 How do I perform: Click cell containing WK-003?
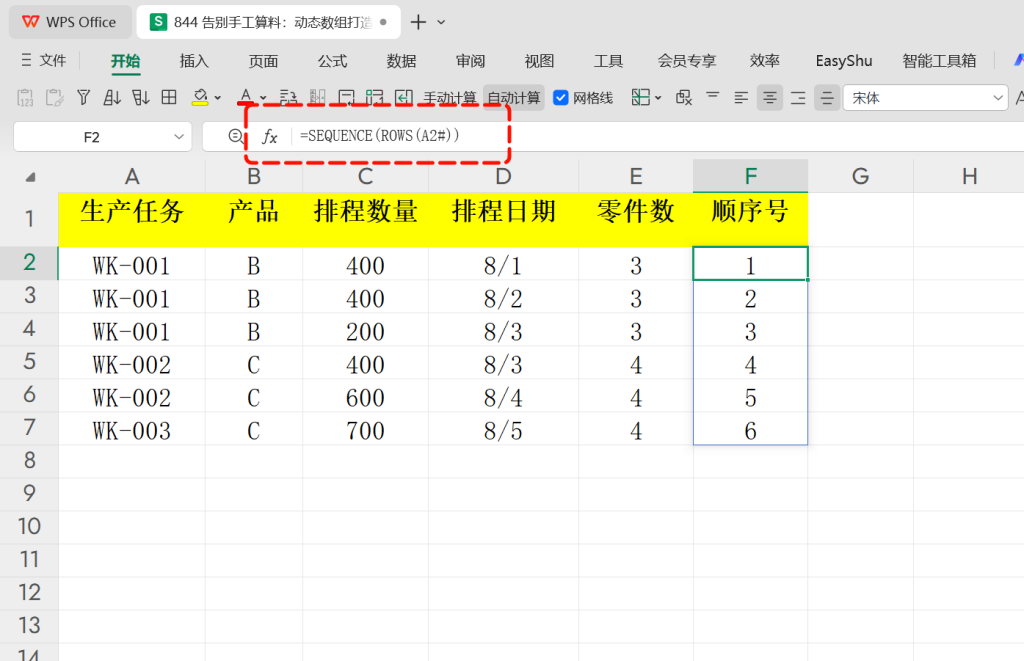[x=132, y=429]
